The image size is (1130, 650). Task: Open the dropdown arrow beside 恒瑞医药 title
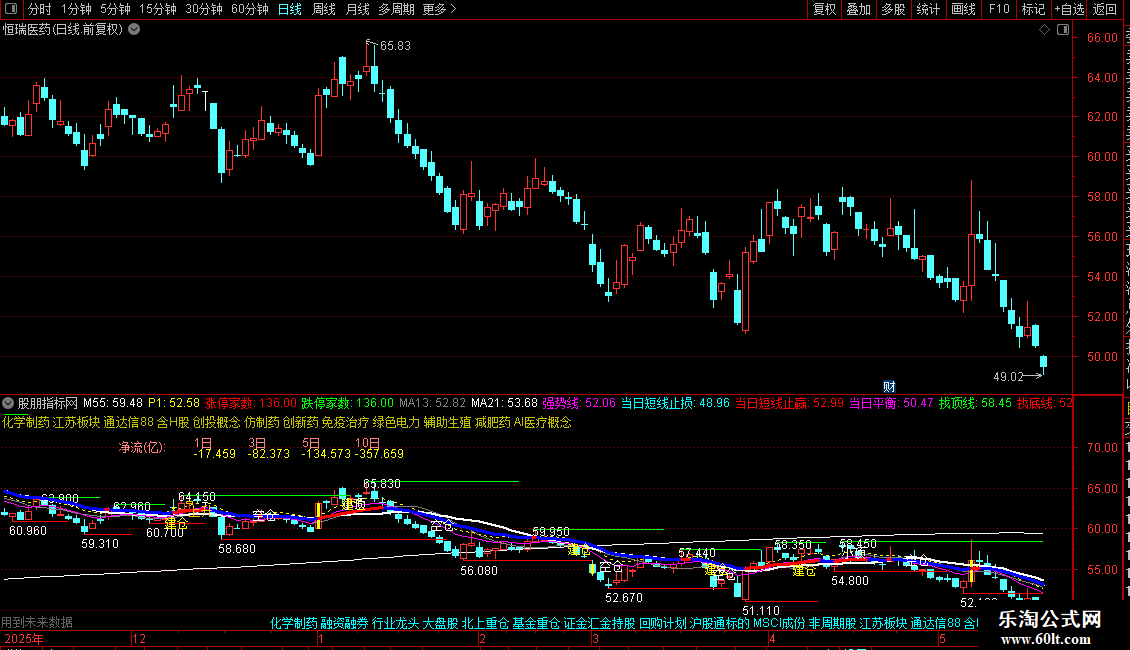(134, 30)
